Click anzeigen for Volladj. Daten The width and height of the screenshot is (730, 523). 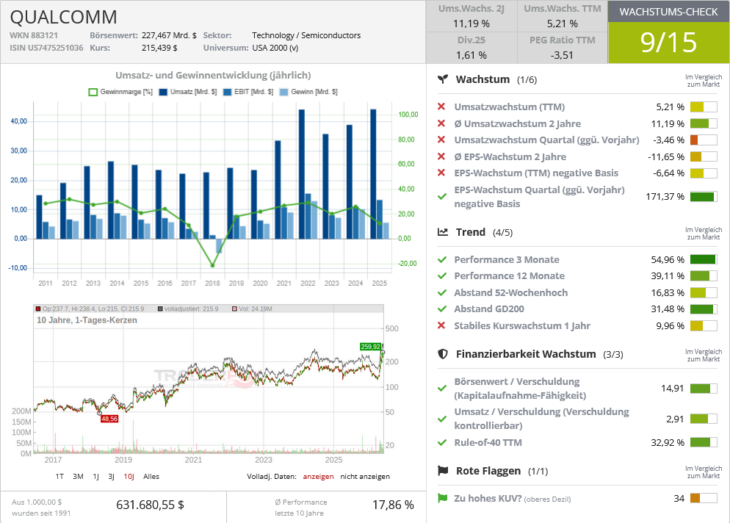point(318,476)
